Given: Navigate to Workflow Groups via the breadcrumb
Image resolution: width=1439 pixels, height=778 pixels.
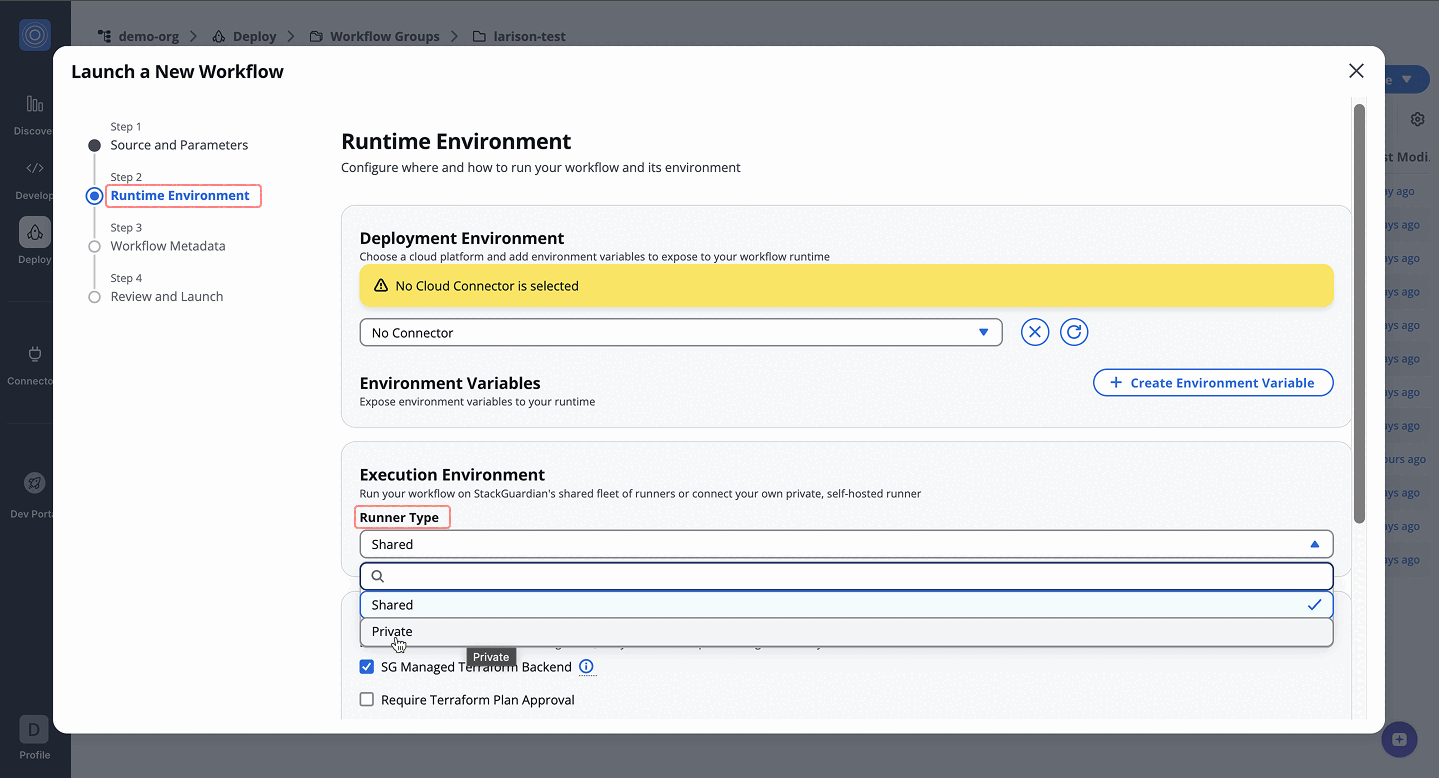Looking at the screenshot, I should point(384,36).
